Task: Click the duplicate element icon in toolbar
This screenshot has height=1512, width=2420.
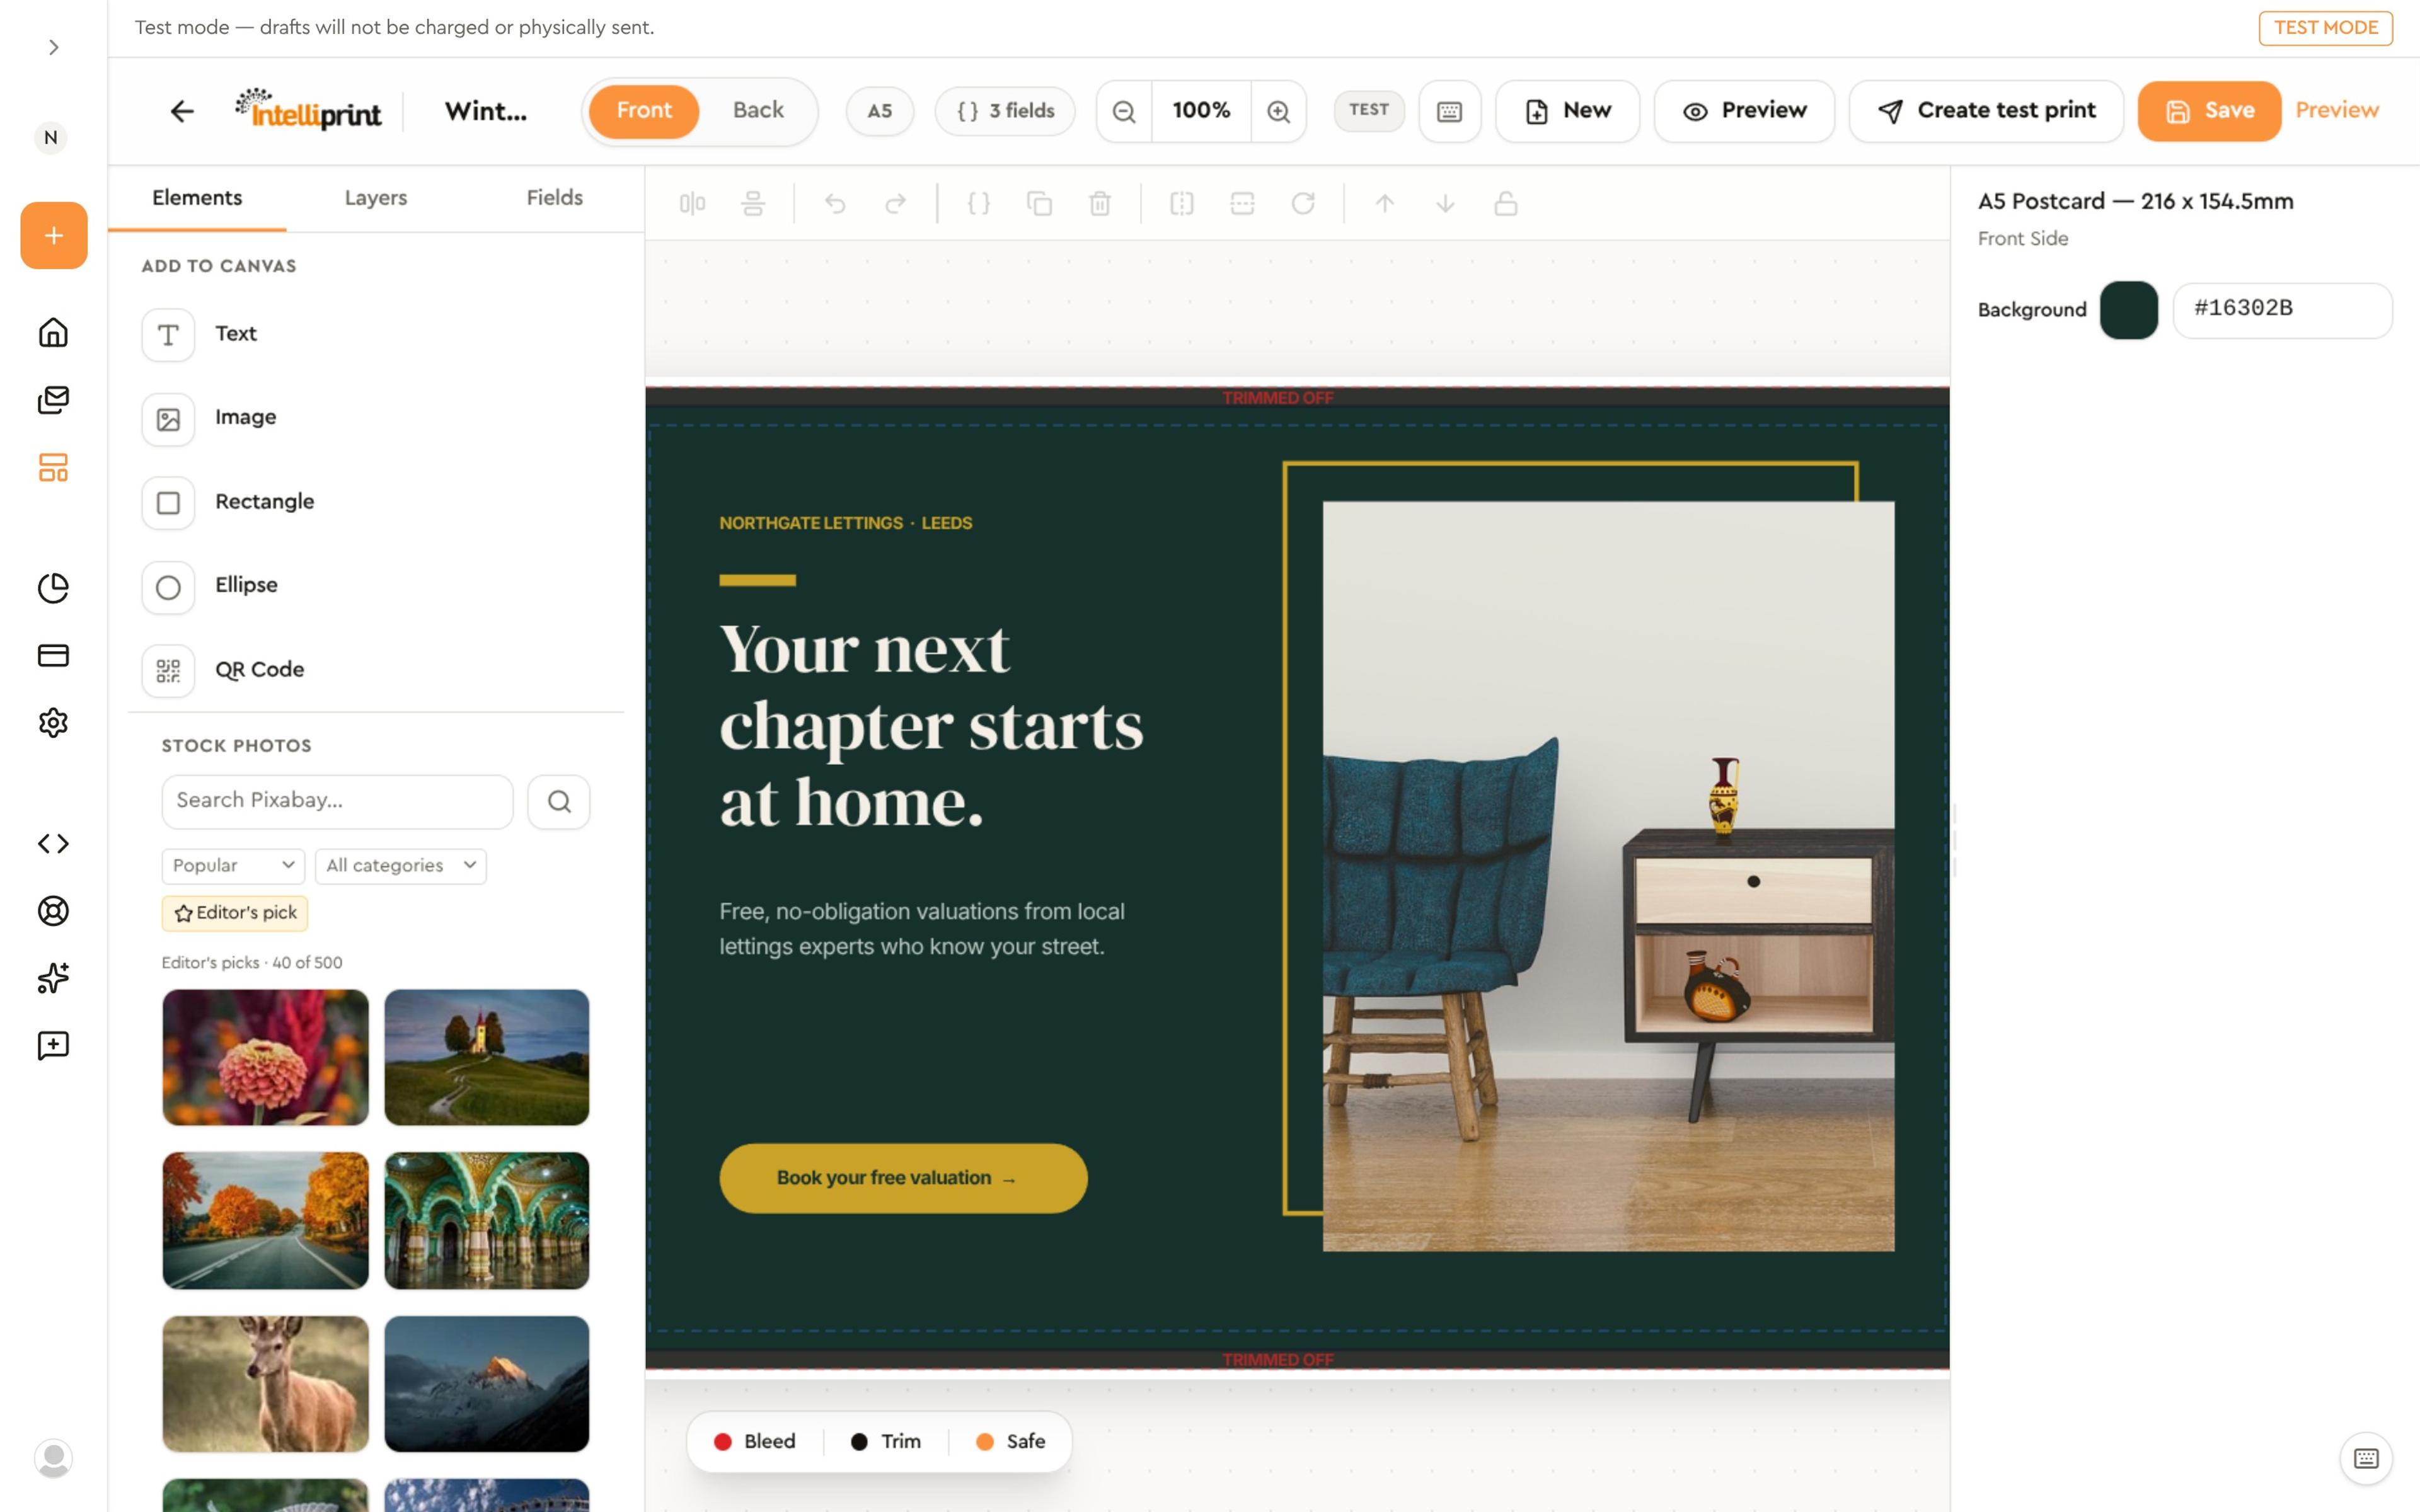Action: coord(1039,204)
